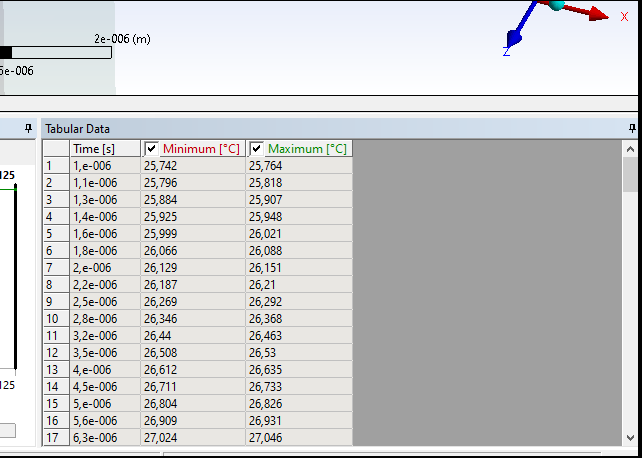This screenshot has height=458, width=642.
Task: Click the scroll down arrow of table
Action: 631,438
